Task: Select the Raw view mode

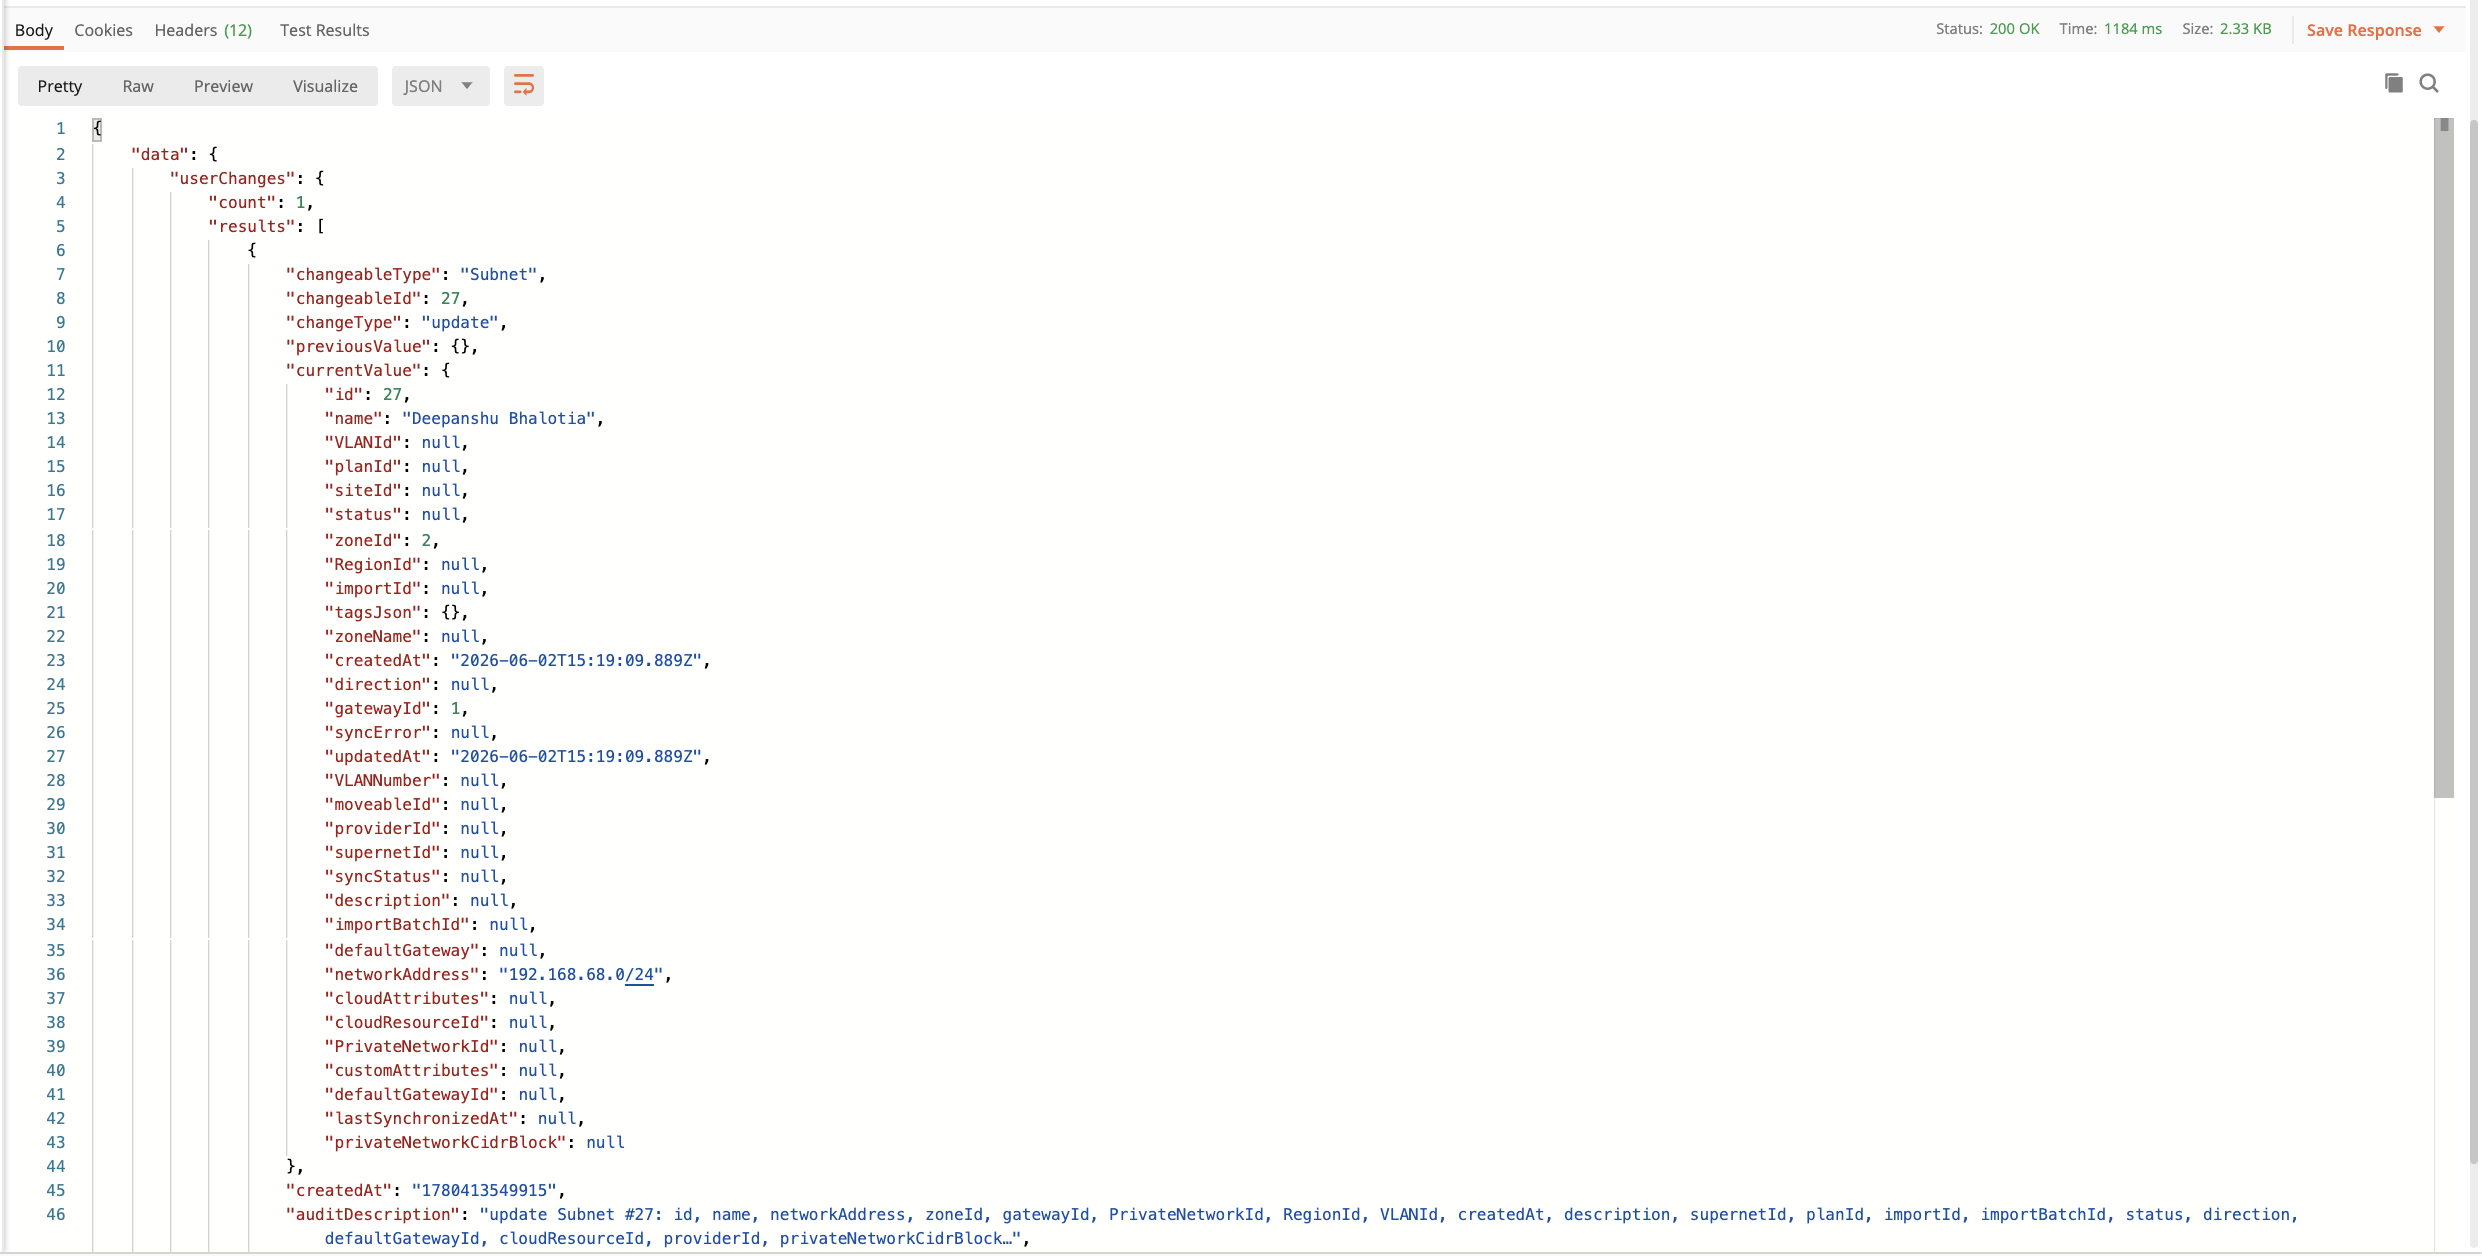Action: tap(138, 86)
